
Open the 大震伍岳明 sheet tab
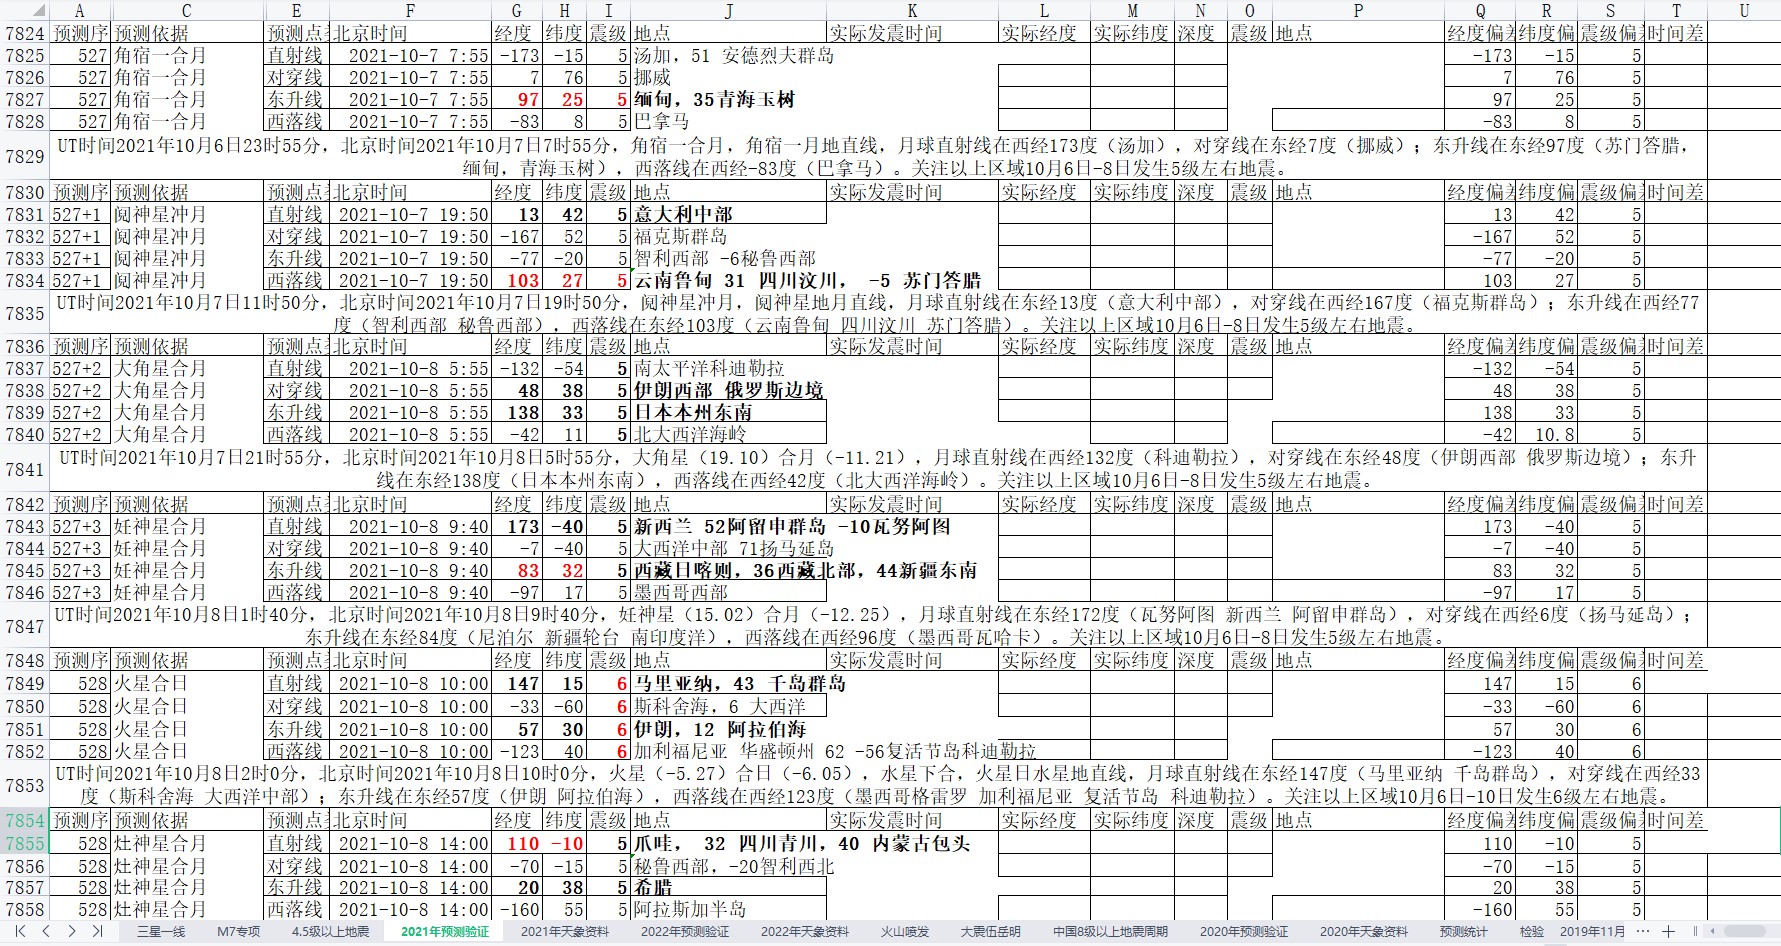coord(991,931)
